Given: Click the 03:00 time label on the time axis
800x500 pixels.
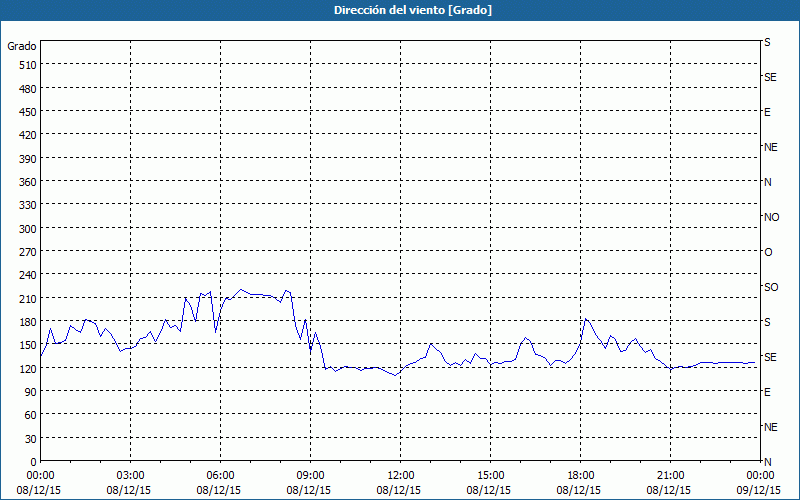Looking at the screenshot, I should 131,476.
